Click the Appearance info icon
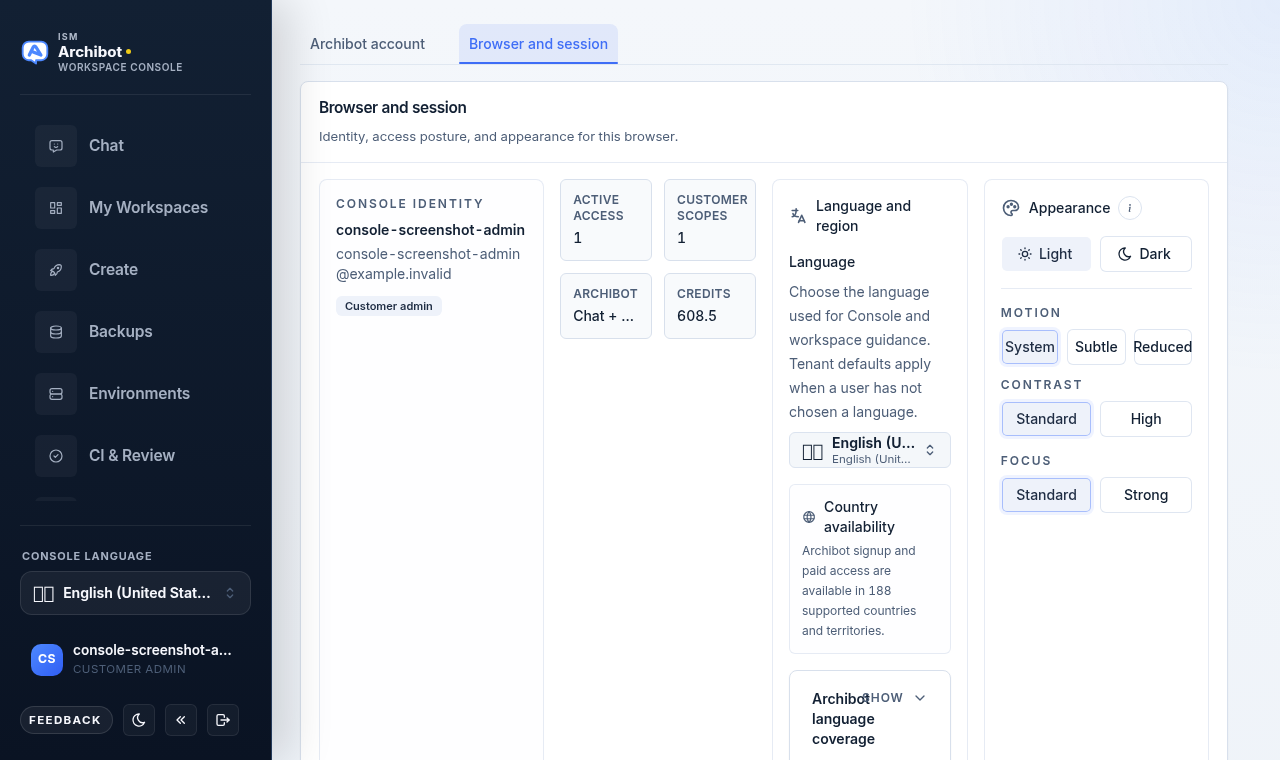This screenshot has height=760, width=1280. 1130,208
